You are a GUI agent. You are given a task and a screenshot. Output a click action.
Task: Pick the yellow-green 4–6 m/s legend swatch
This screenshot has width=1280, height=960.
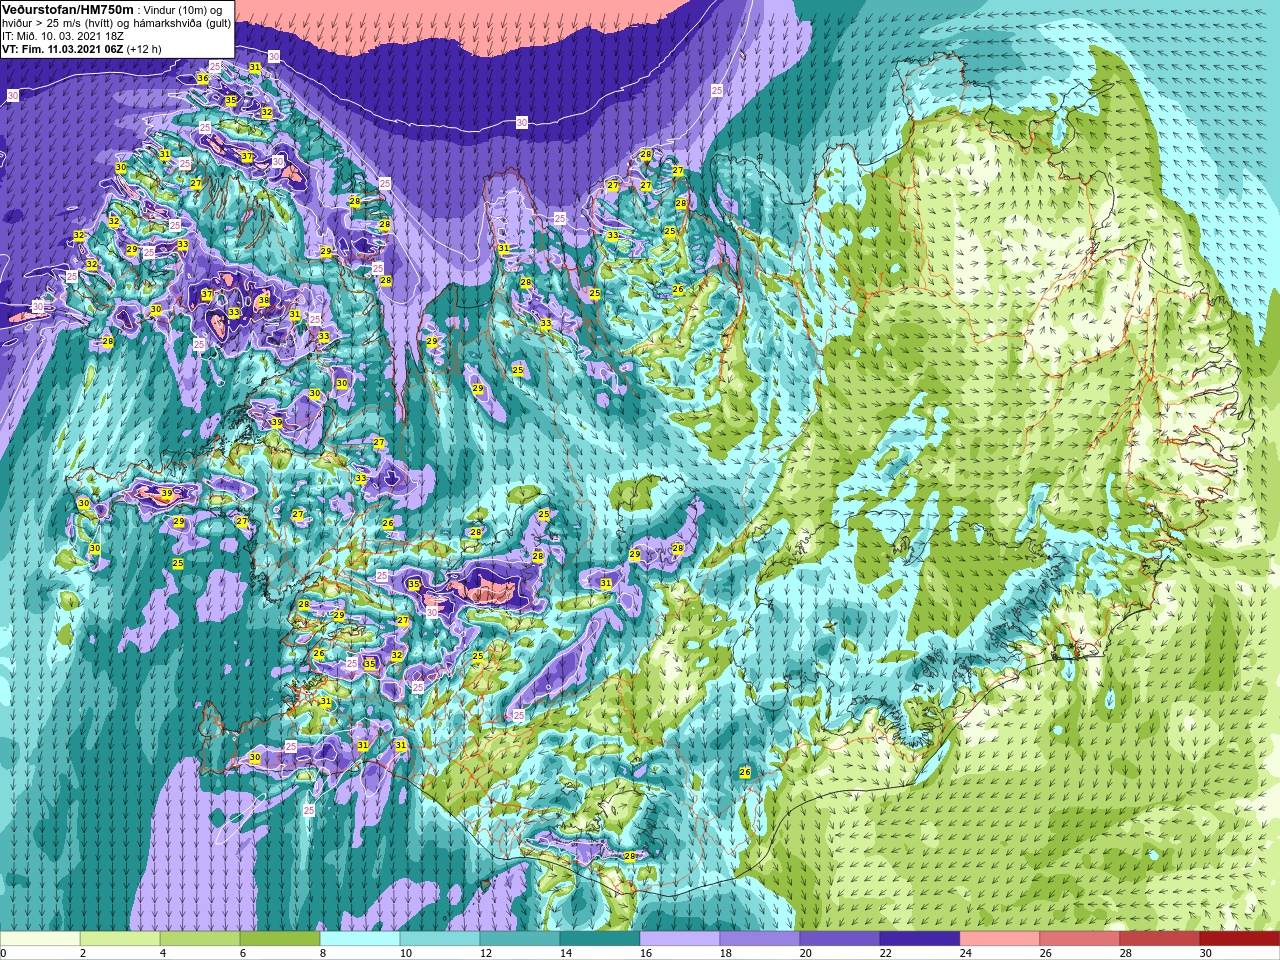pos(200,939)
